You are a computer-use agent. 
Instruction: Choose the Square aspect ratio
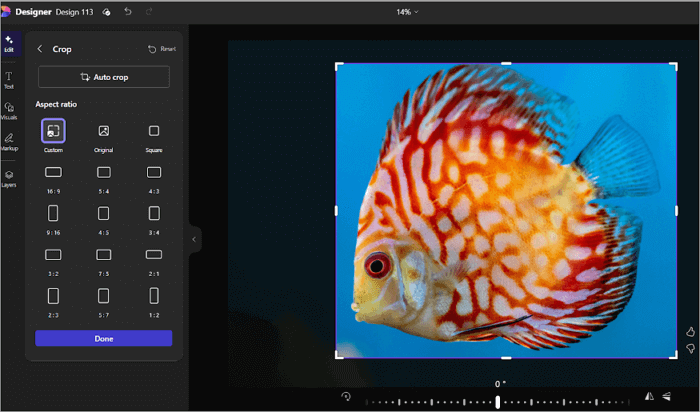(x=154, y=131)
